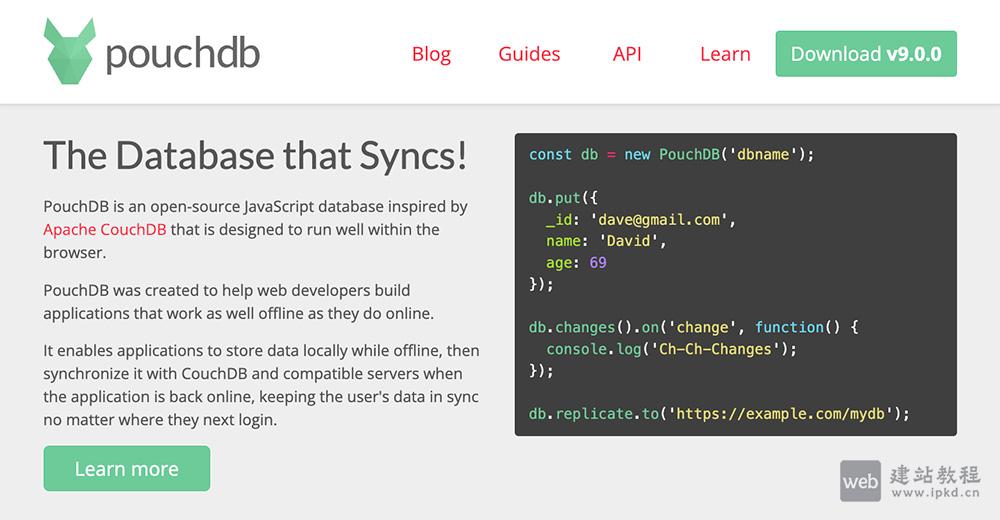Click the heading 'The Database that Syncs!'
This screenshot has height=520, width=1000.
click(x=255, y=155)
